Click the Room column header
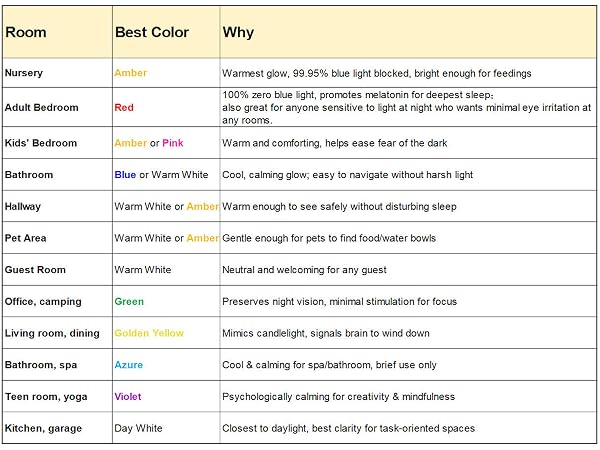This screenshot has height=450, width=600. (26, 33)
